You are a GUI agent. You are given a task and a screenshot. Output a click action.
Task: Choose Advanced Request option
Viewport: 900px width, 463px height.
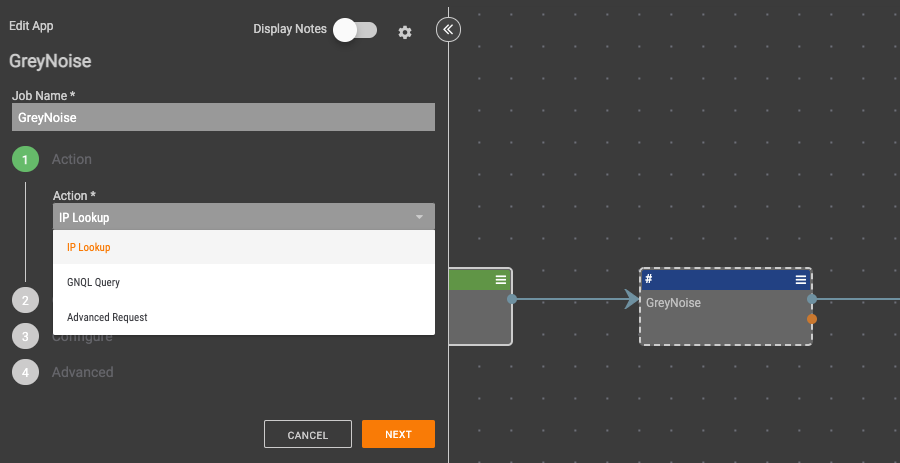244,317
